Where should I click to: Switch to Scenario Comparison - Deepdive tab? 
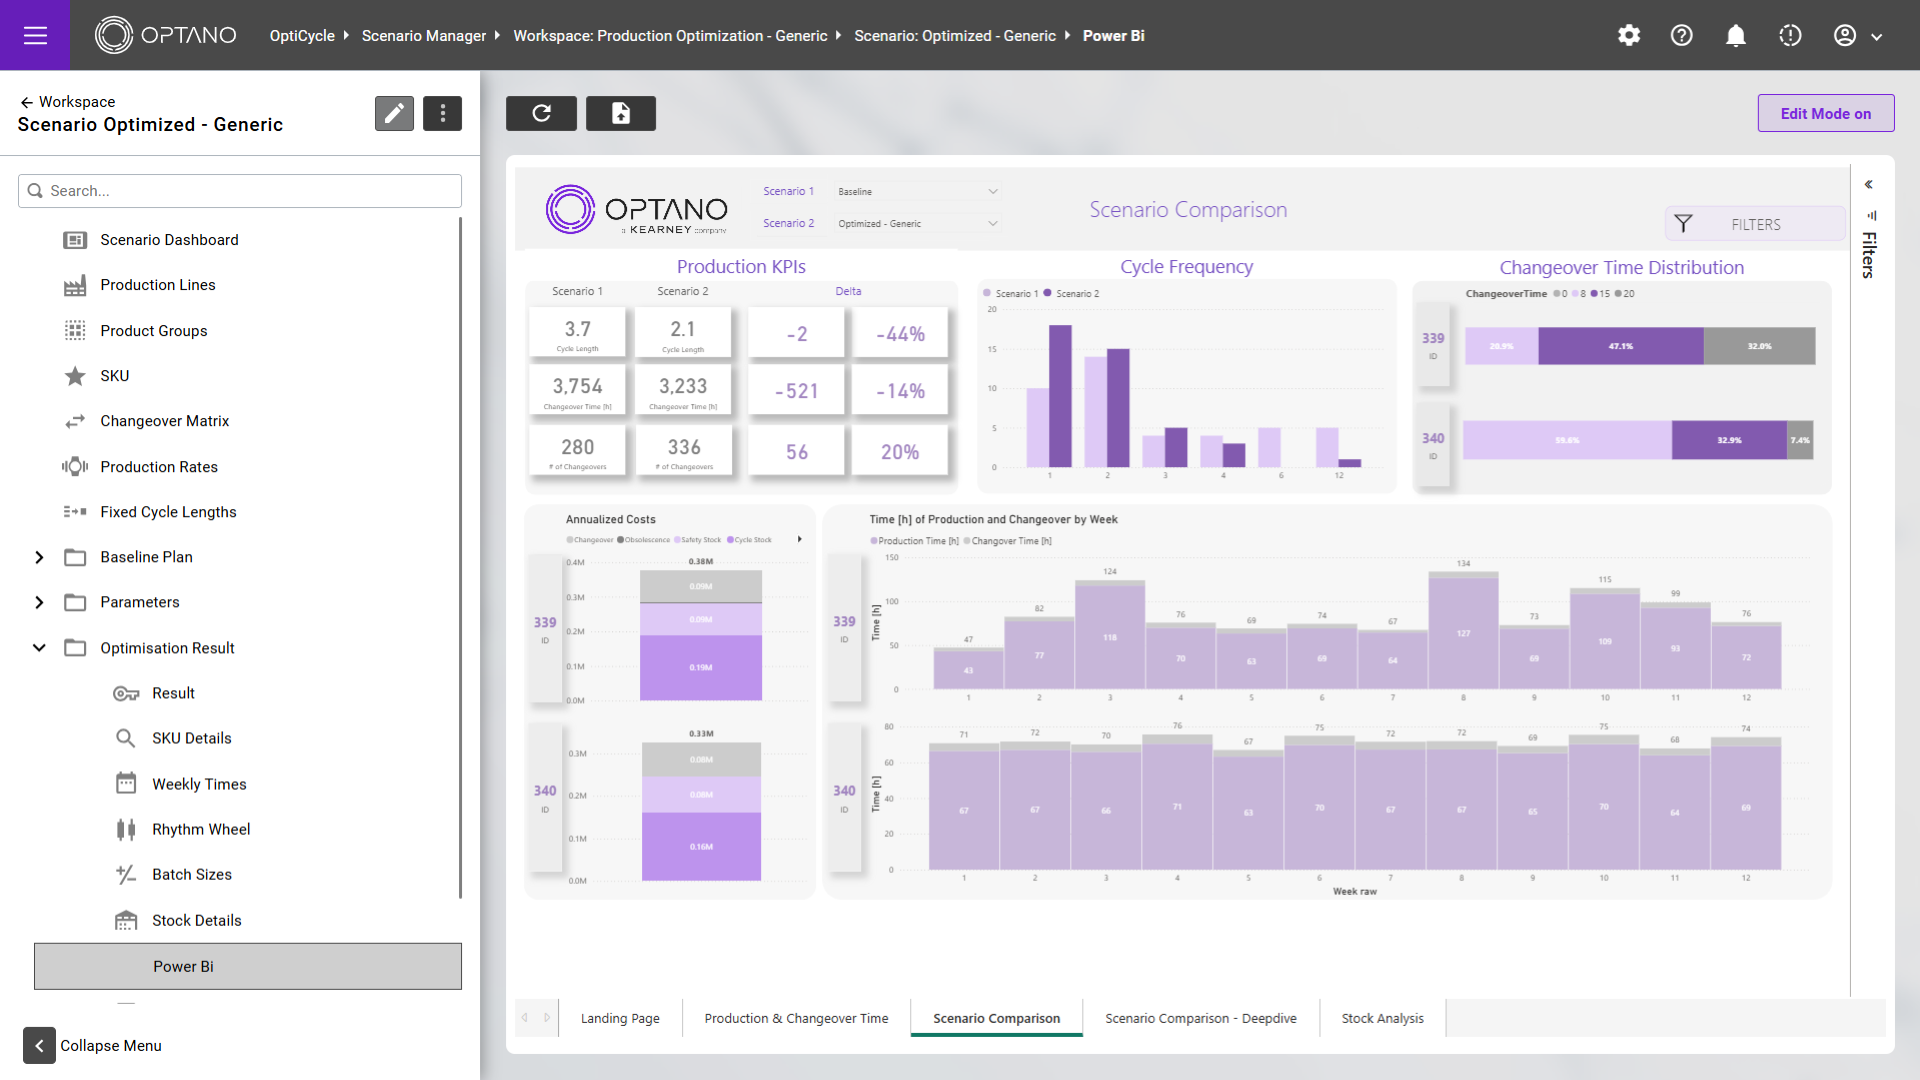1201,1018
